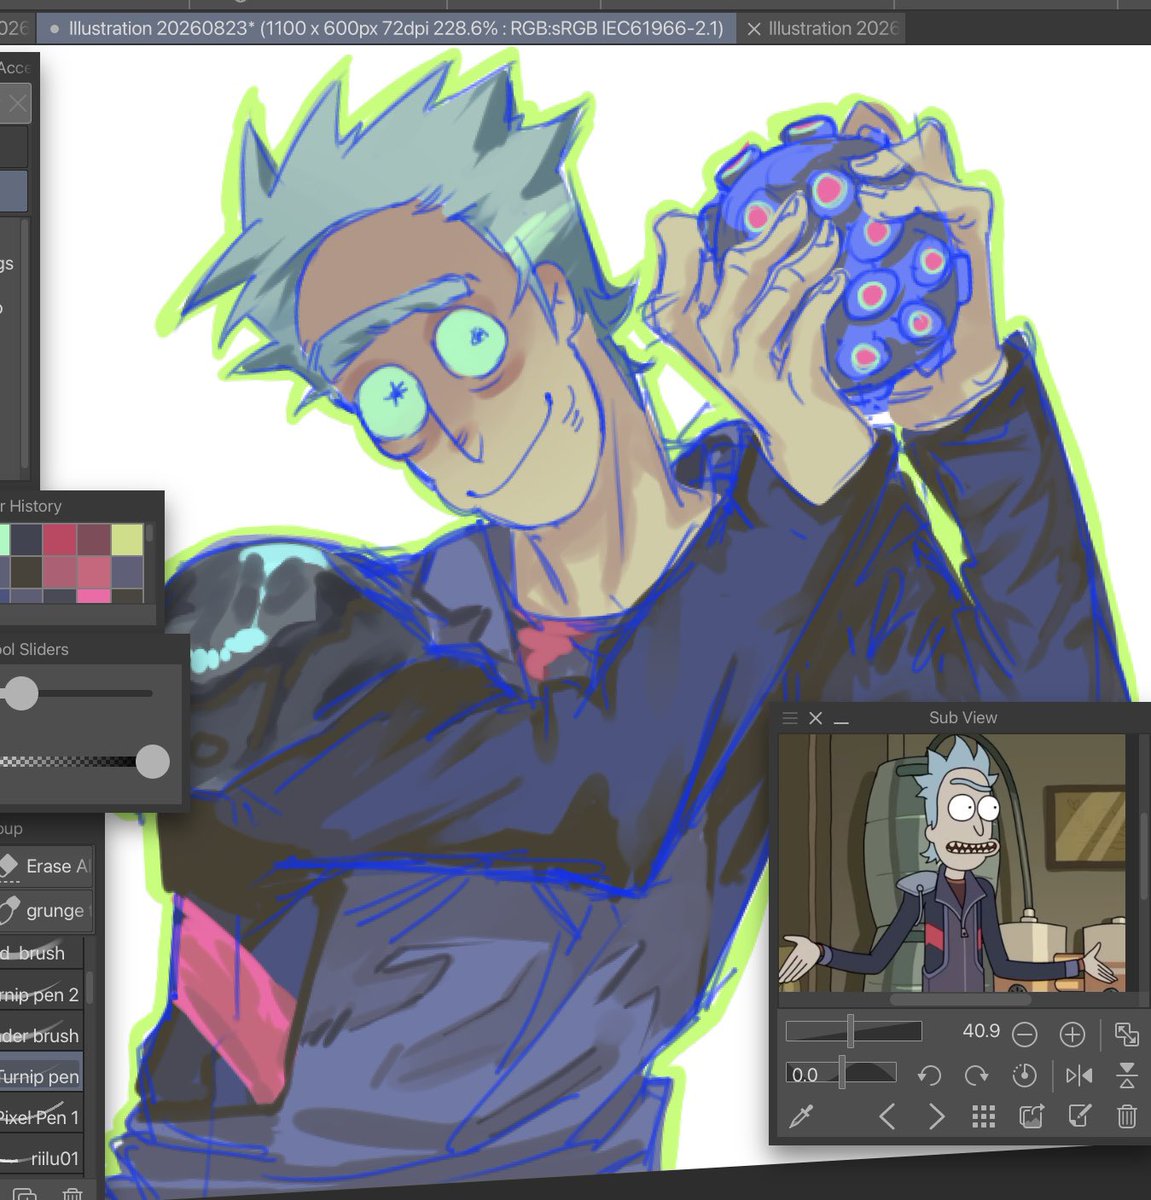Click Sub View horizontal scrollbar
The height and width of the screenshot is (1200, 1151).
[960, 999]
